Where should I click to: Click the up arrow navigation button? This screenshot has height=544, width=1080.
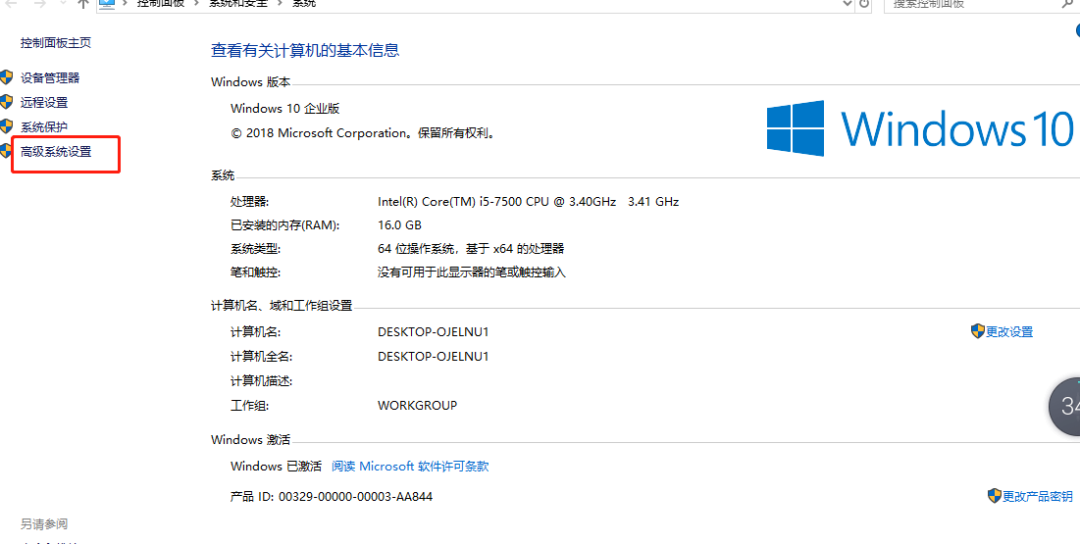(x=83, y=3)
